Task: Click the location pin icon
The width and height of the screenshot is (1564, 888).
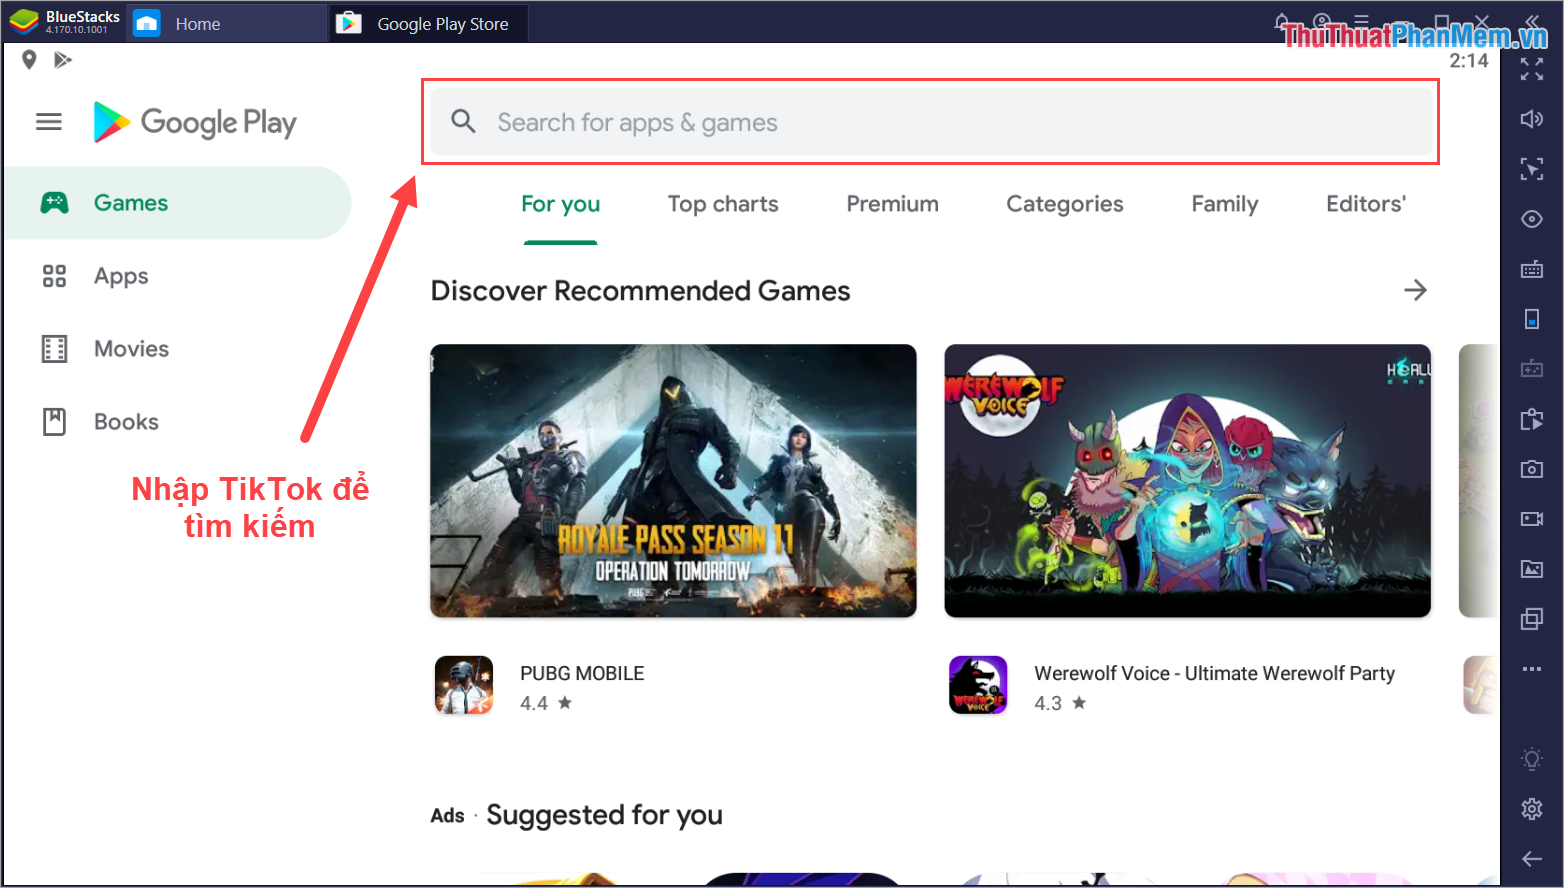Action: click(x=29, y=60)
